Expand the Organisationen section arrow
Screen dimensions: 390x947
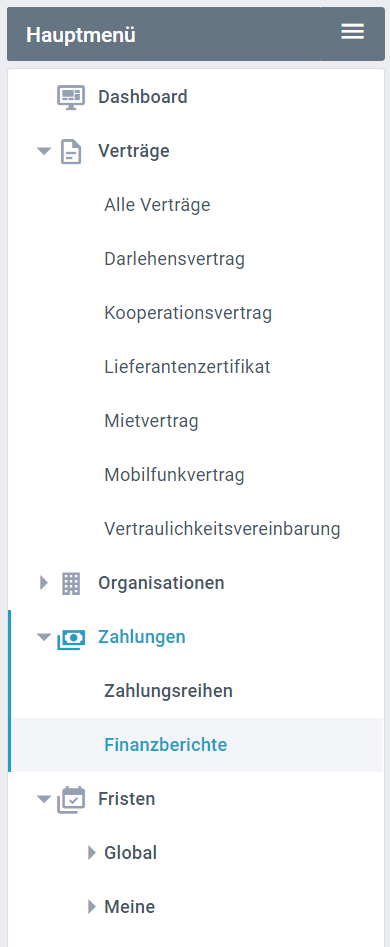point(43,583)
